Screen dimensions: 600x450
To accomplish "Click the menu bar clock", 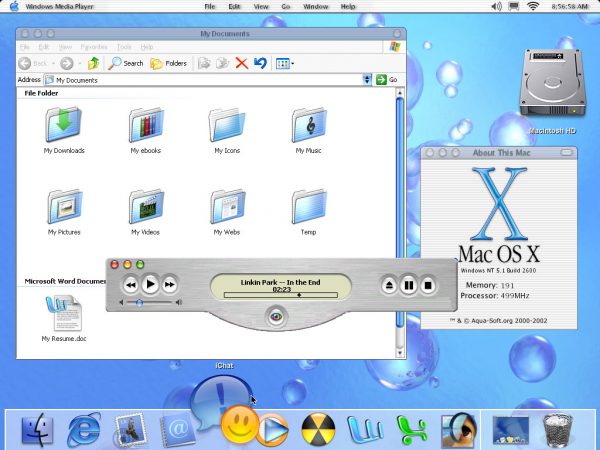I will [570, 7].
